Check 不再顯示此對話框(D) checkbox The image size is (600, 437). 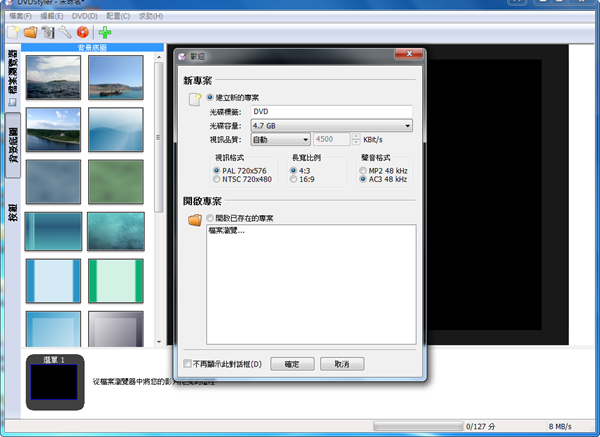tap(187, 364)
